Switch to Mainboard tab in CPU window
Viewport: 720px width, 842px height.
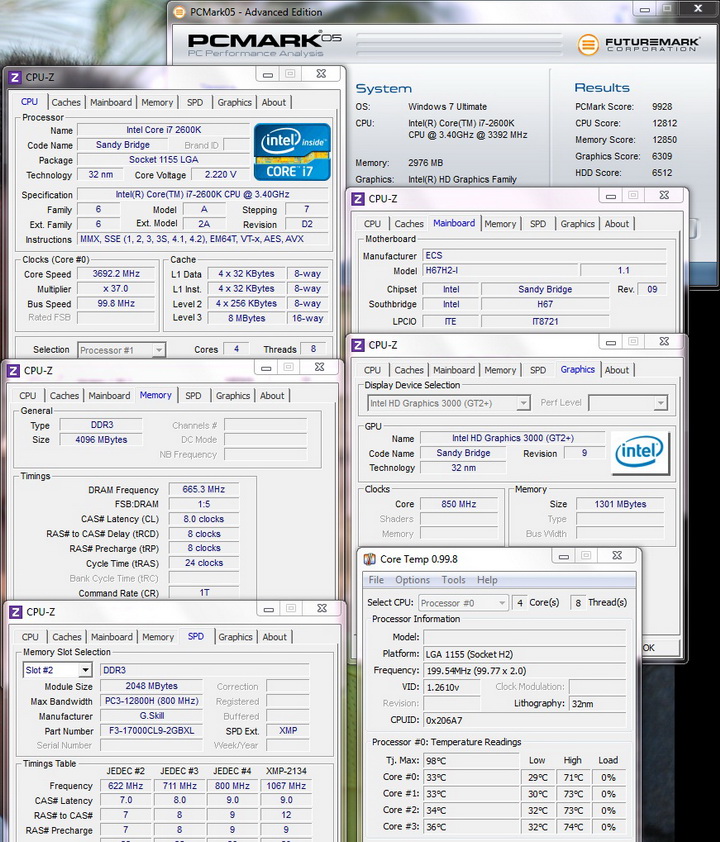pyautogui.click(x=111, y=102)
